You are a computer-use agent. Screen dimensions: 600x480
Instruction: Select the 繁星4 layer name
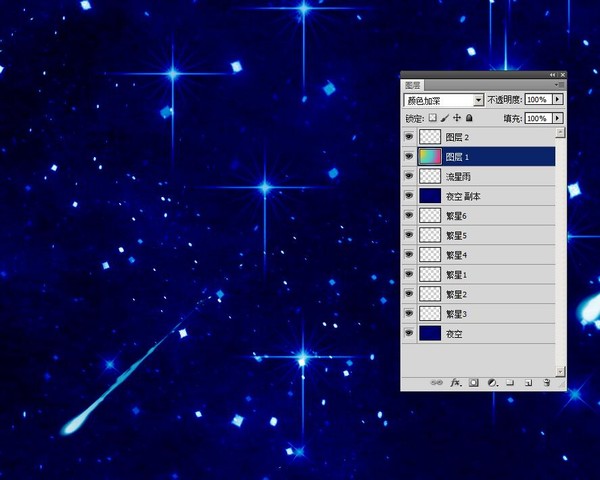tap(456, 255)
